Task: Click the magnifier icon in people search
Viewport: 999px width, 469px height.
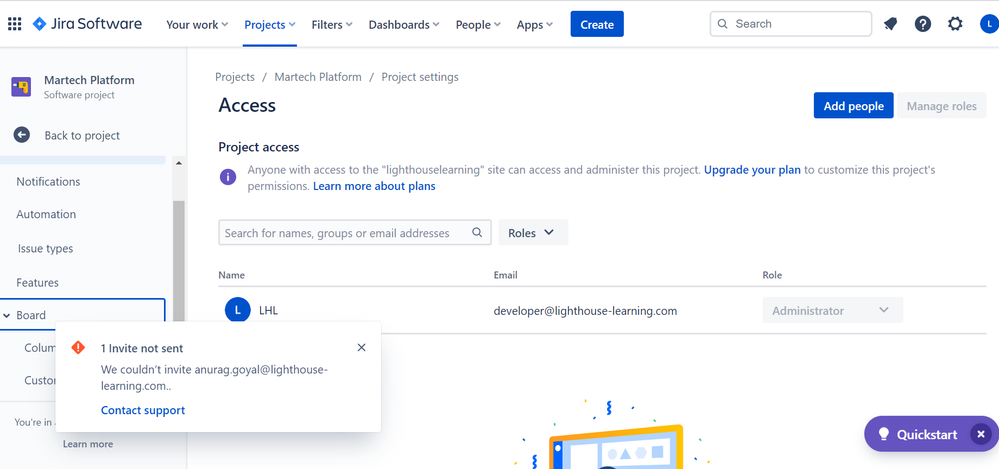Action: pyautogui.click(x=477, y=233)
